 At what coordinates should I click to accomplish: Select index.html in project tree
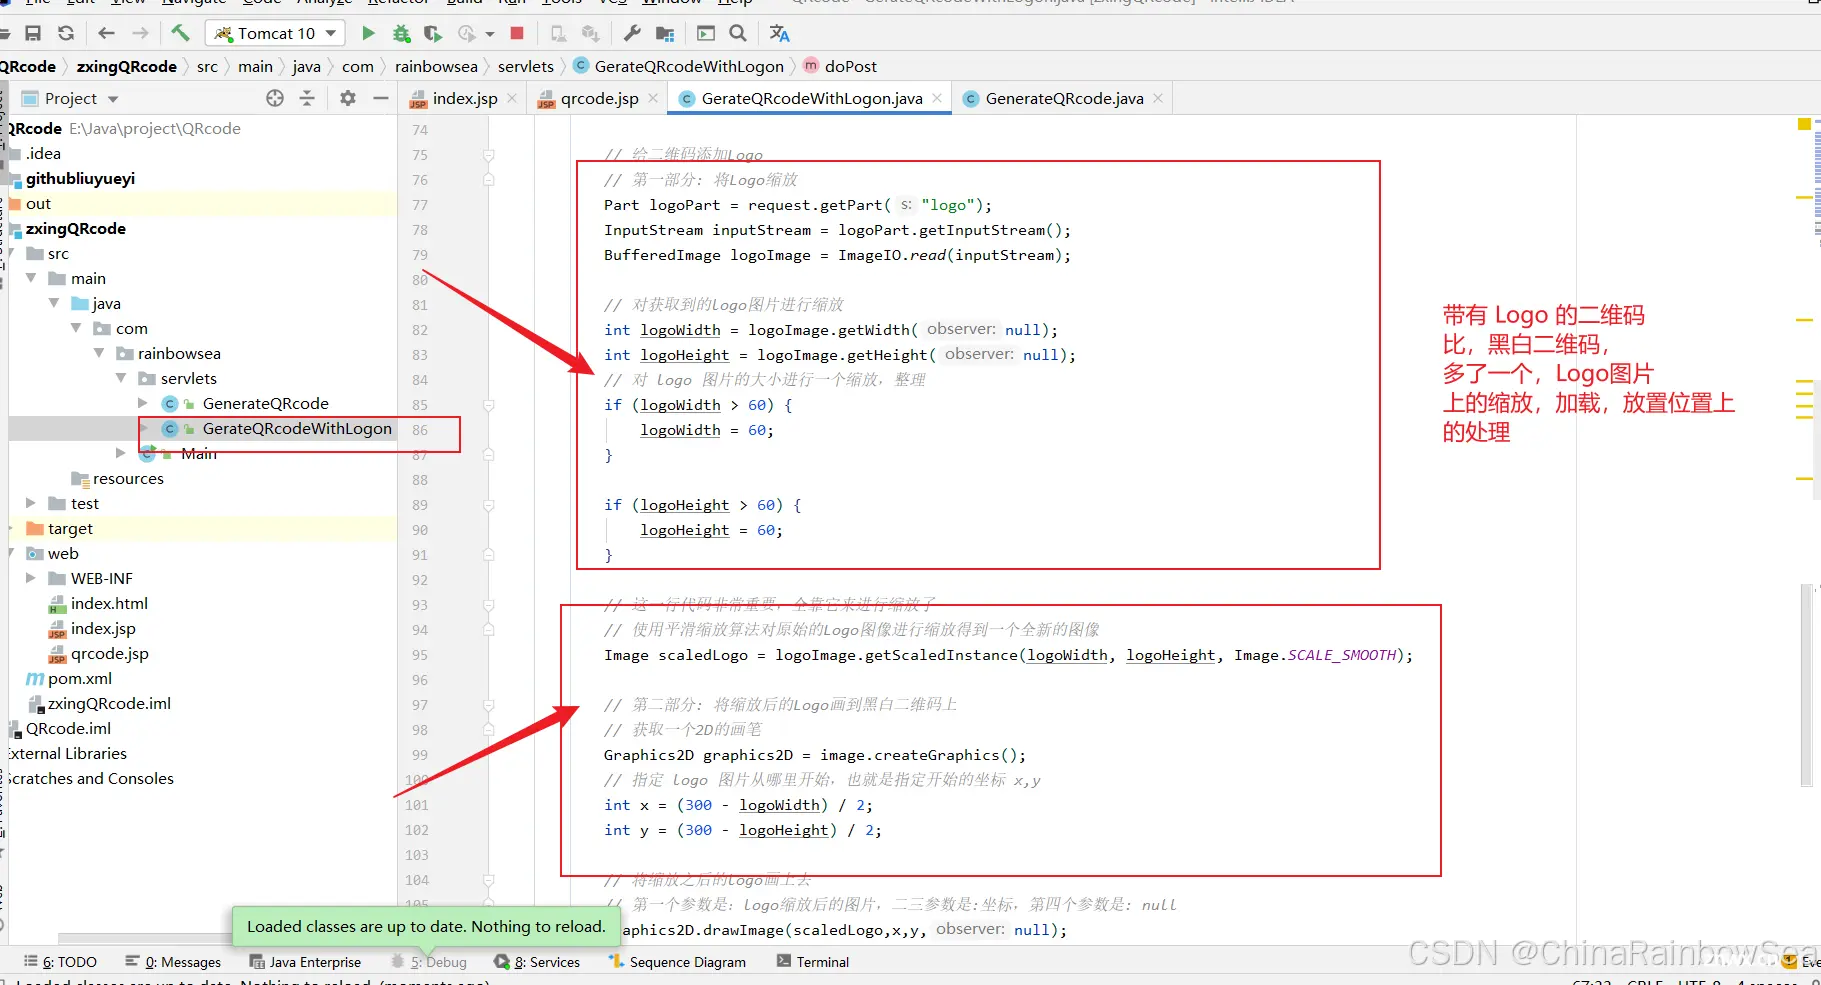(x=109, y=603)
